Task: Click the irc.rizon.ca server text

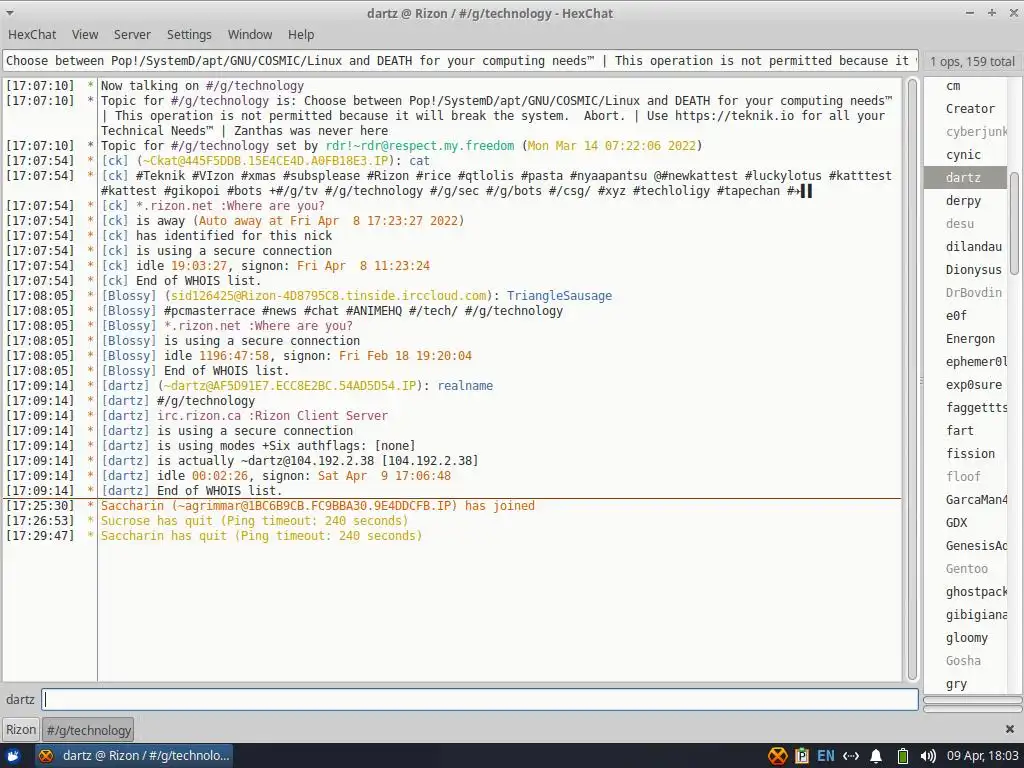Action: pos(199,415)
